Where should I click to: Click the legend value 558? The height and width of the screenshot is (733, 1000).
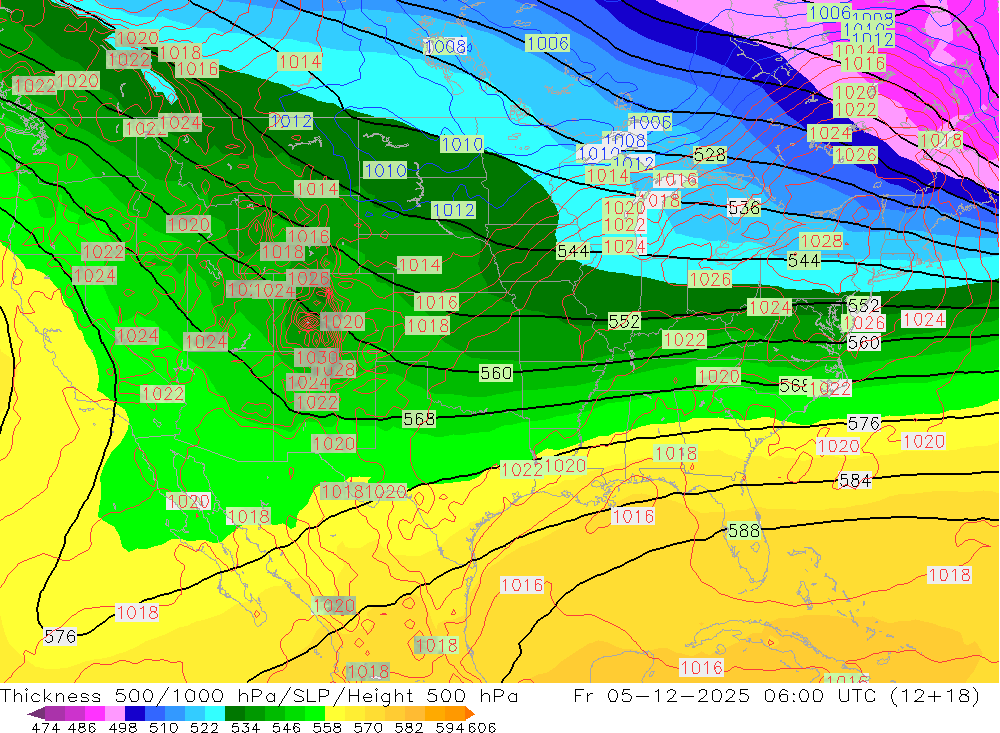pyautogui.click(x=327, y=727)
